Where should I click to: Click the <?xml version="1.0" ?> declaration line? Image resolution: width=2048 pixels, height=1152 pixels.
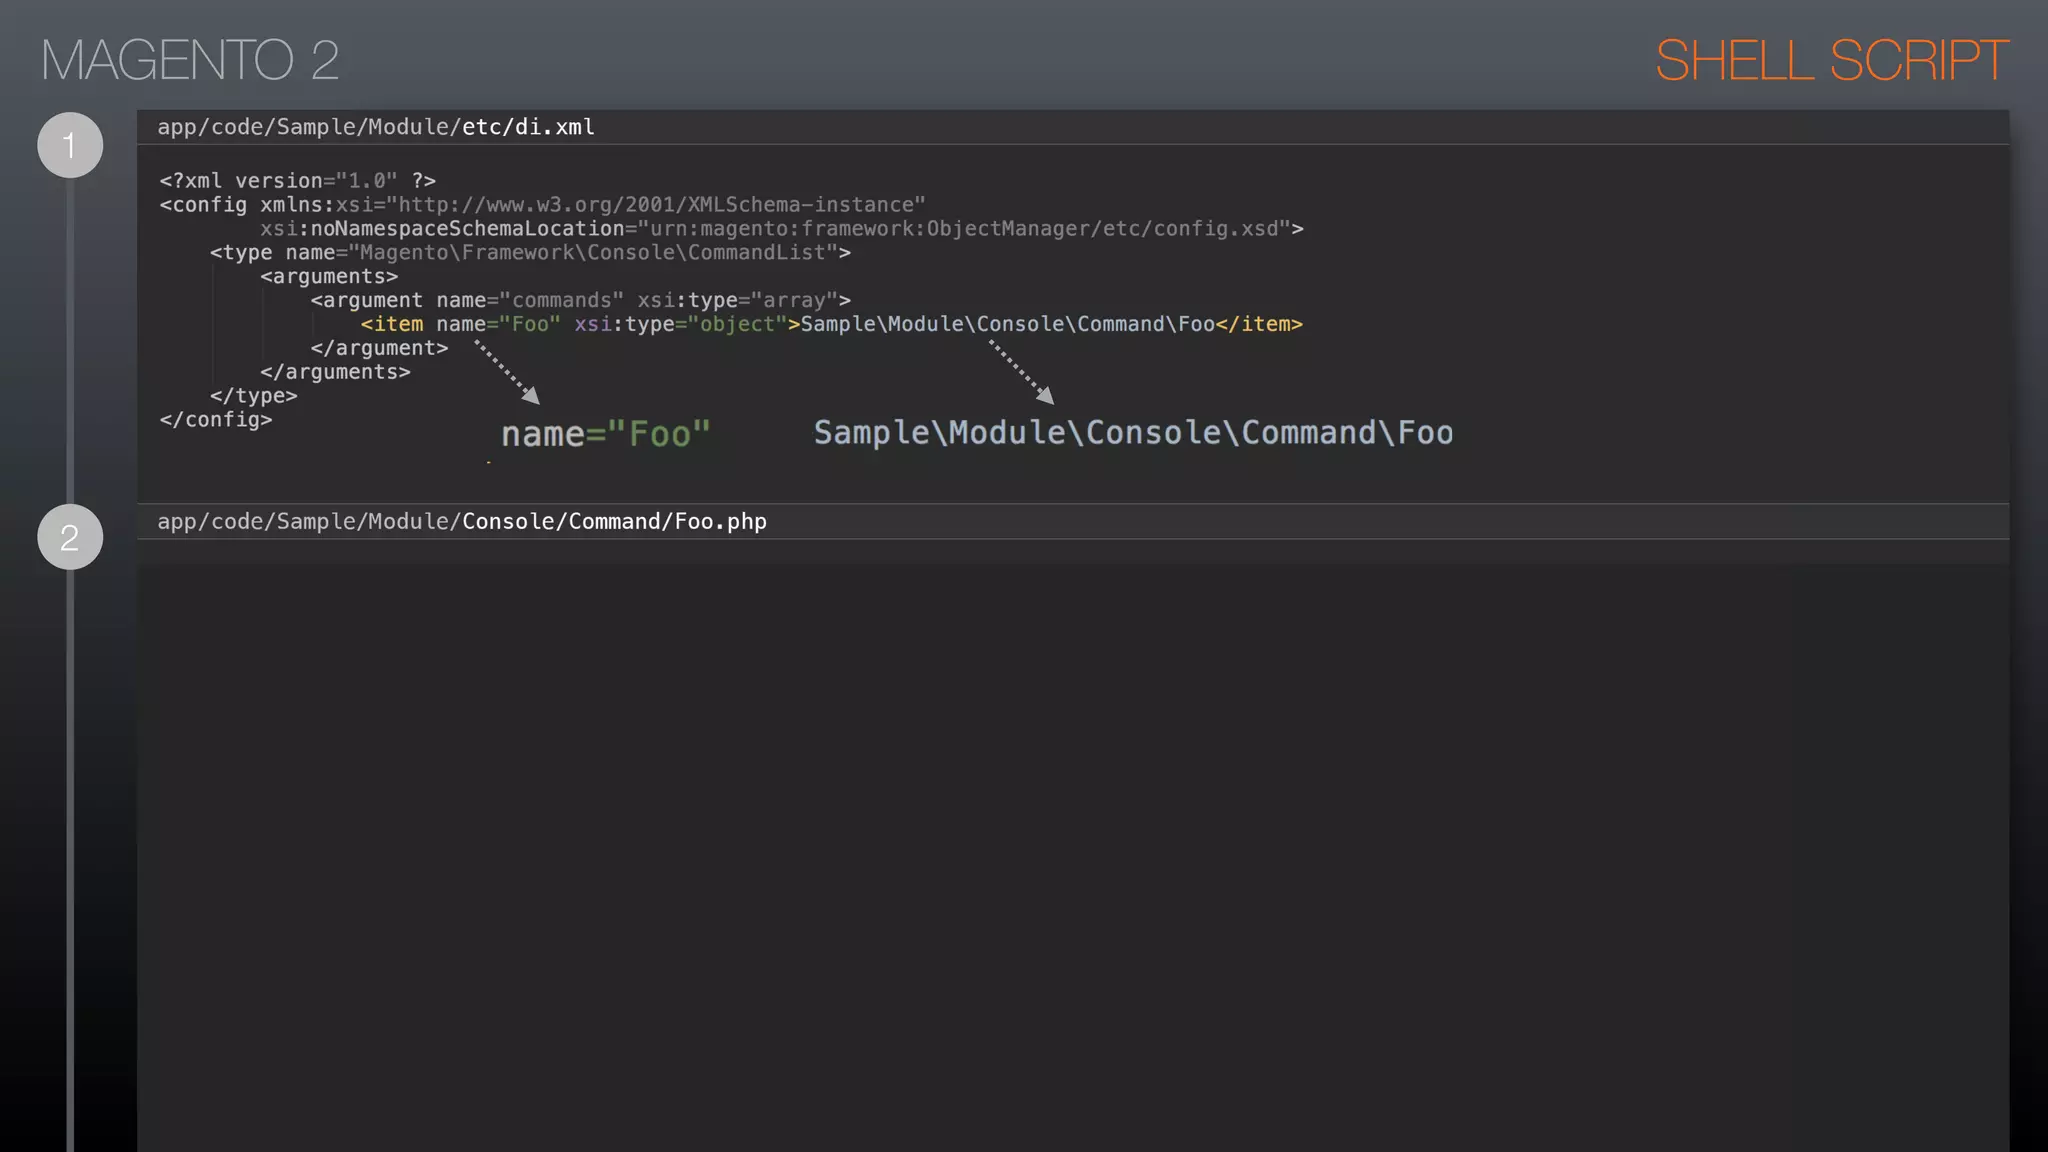298,181
